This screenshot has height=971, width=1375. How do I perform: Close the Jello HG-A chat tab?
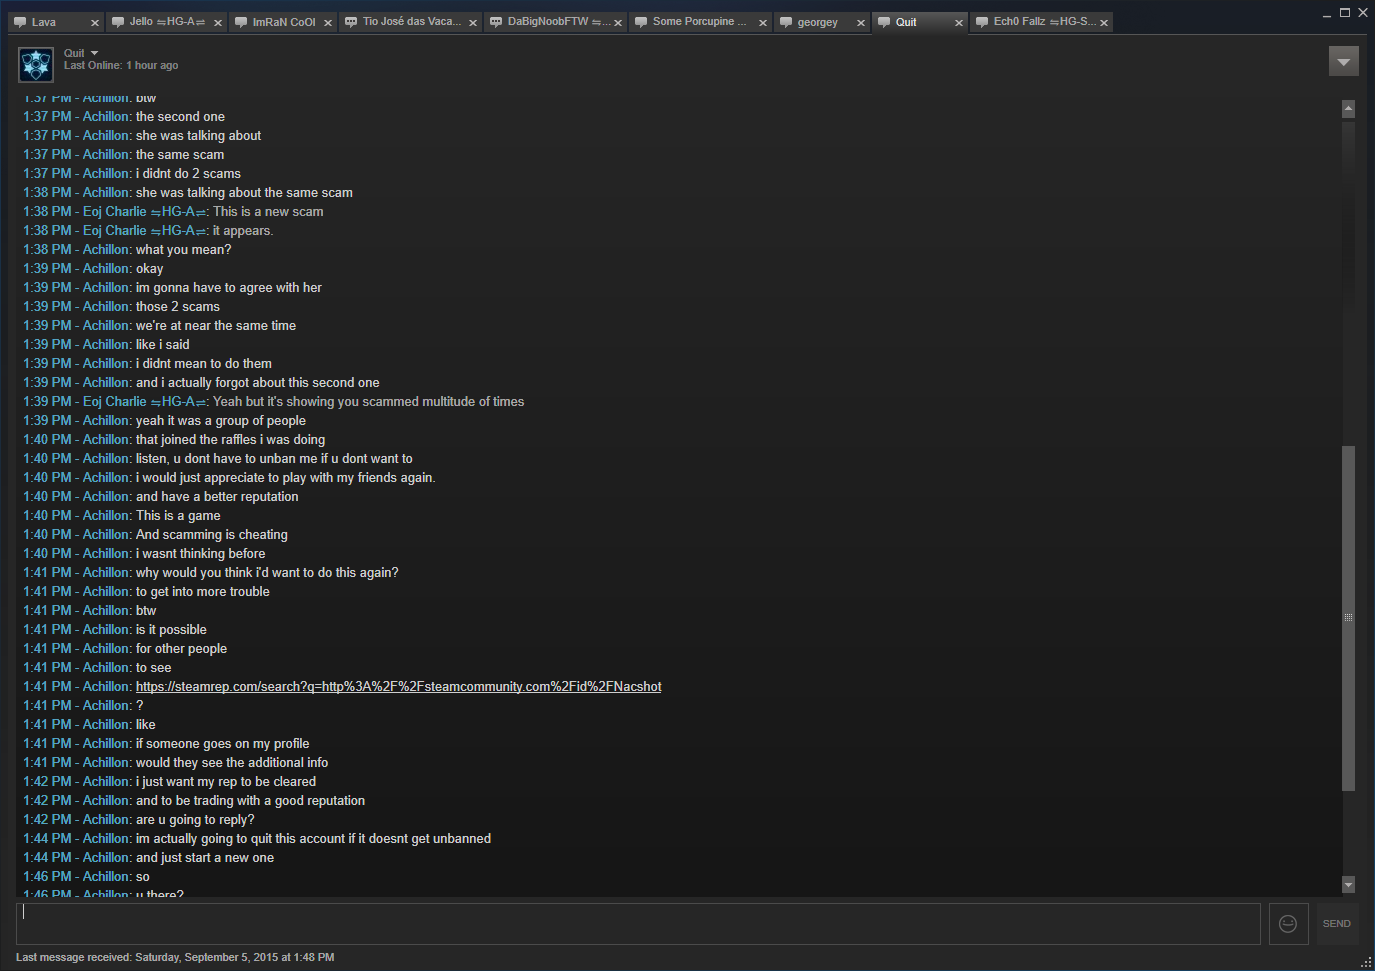[x=218, y=23]
